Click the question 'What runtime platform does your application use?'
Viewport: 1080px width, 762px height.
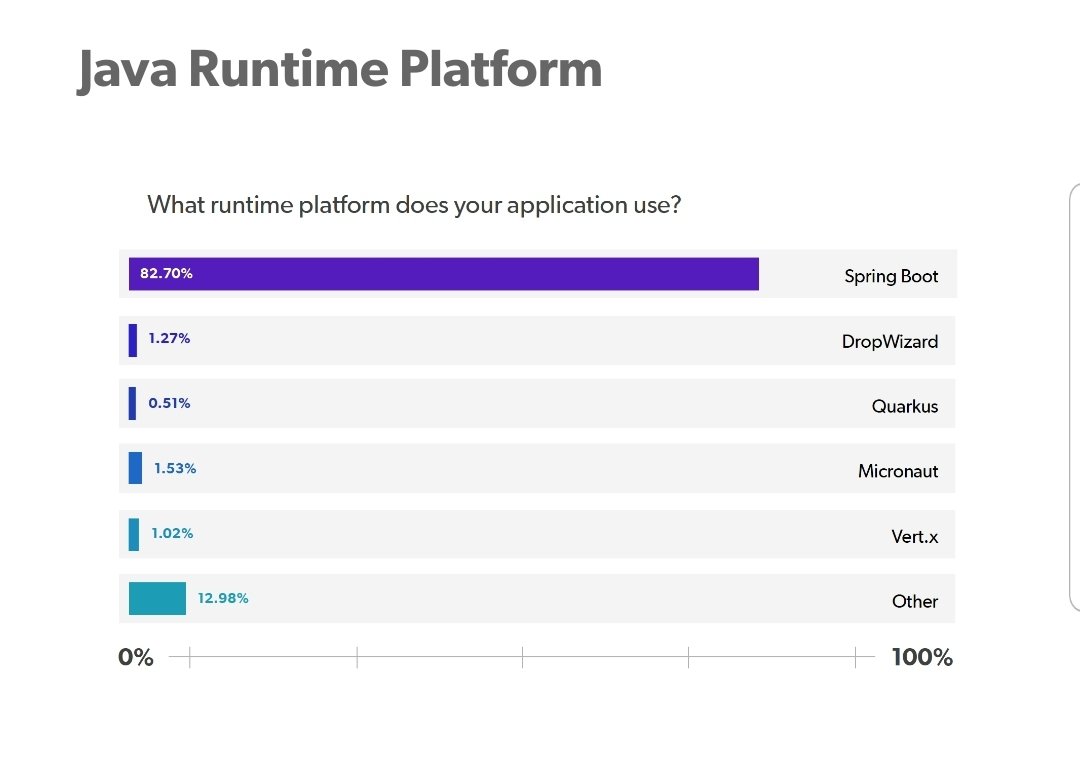414,205
